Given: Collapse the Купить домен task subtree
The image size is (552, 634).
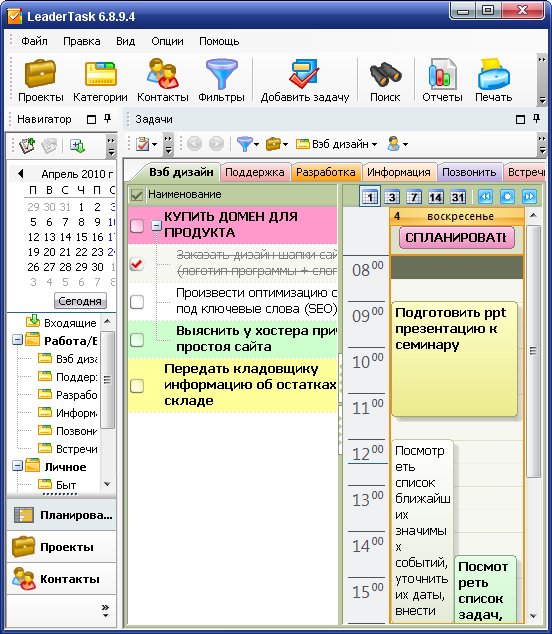Looking at the screenshot, I should pyautogui.click(x=156, y=226).
